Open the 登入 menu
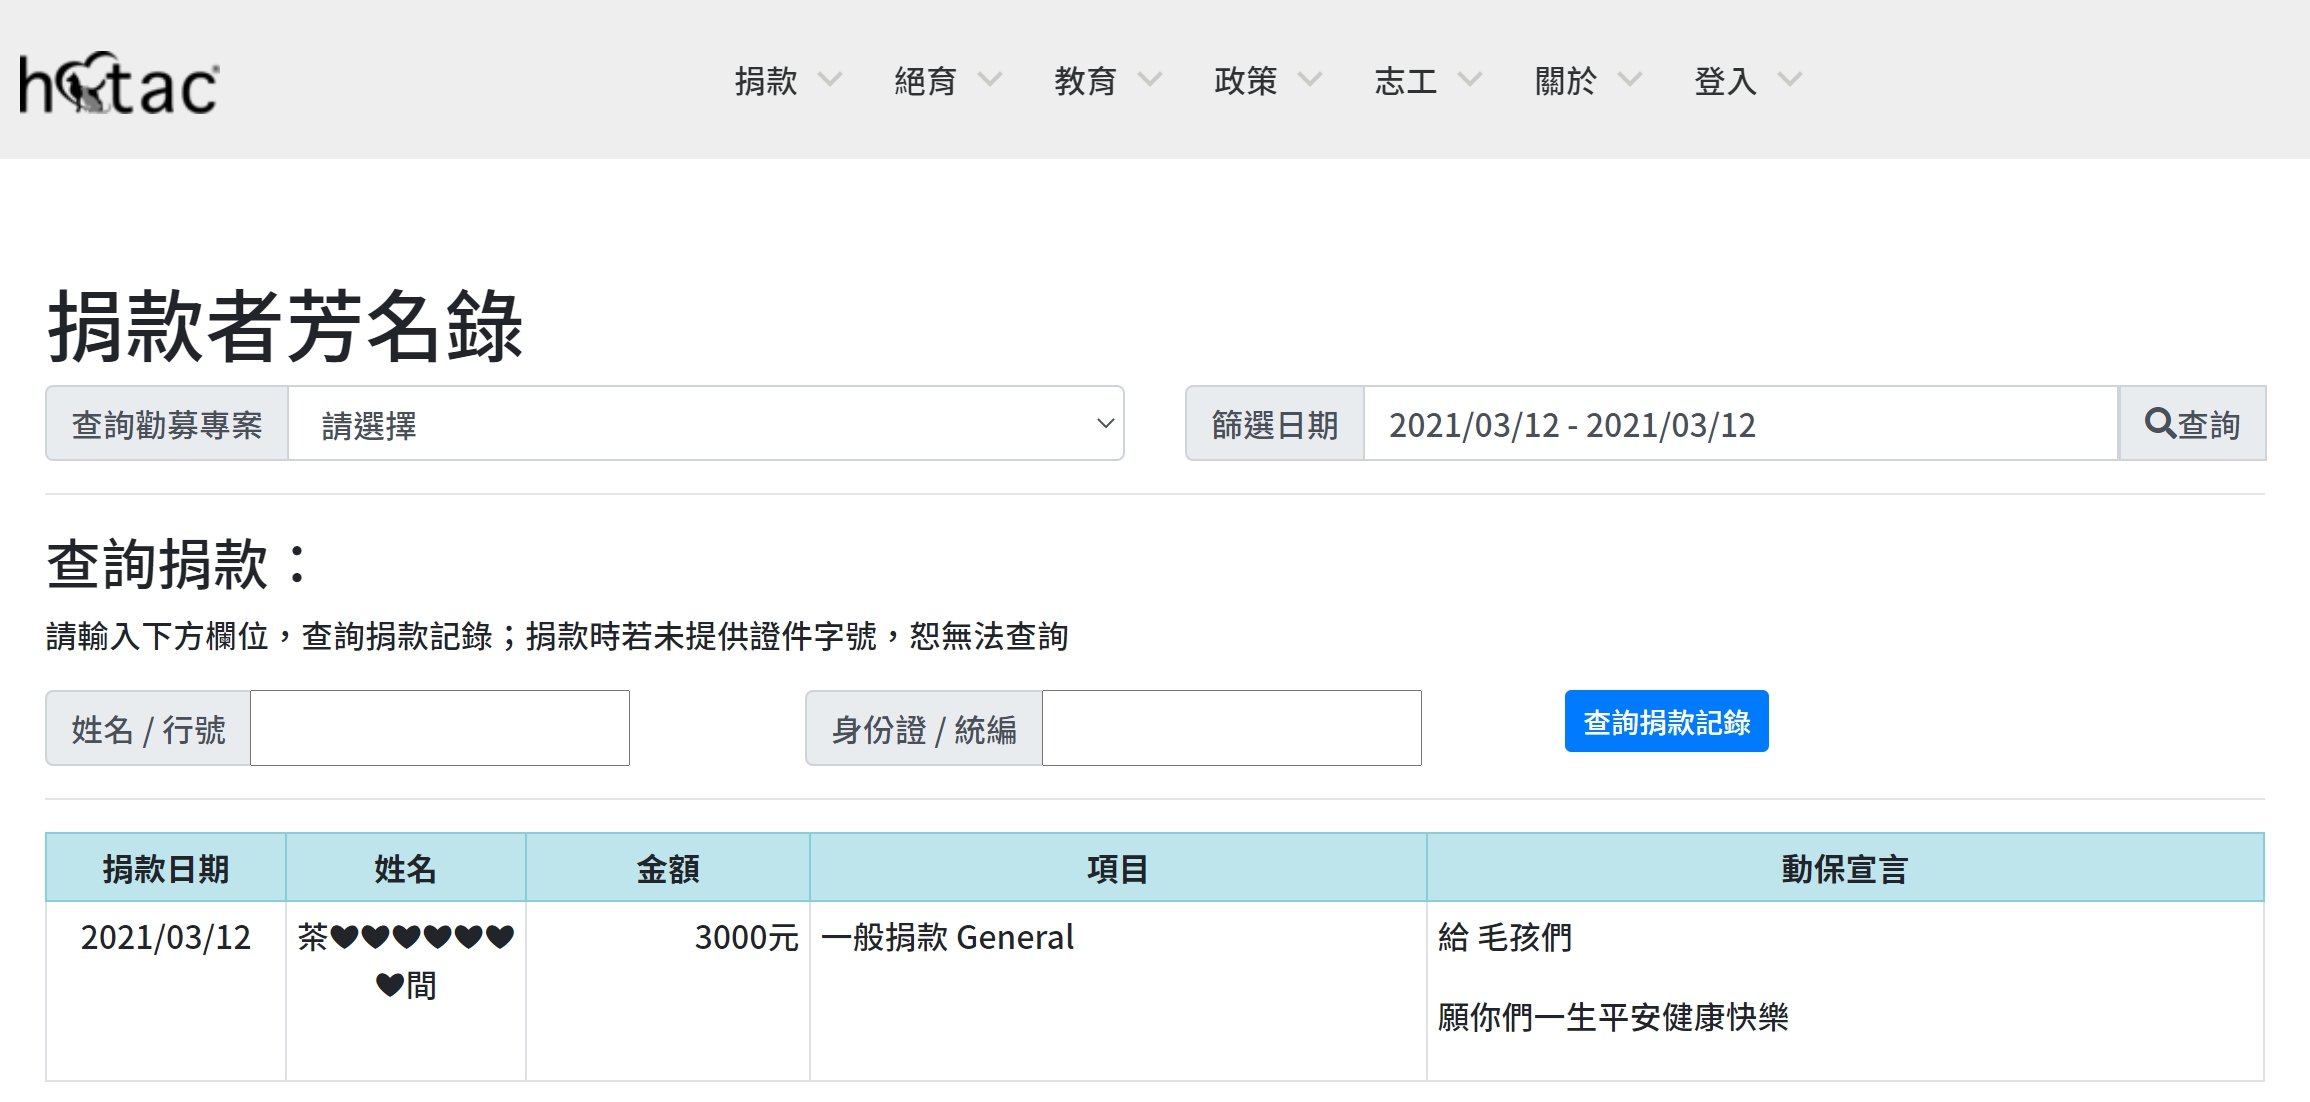 1726,80
